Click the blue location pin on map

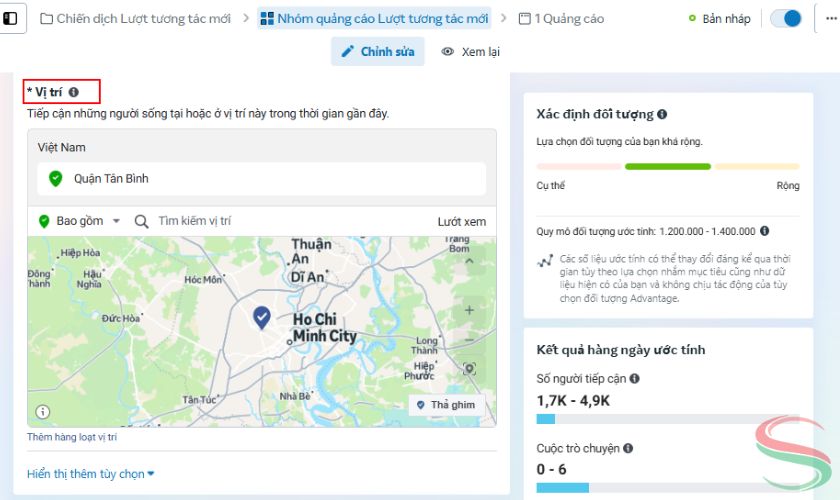(261, 318)
